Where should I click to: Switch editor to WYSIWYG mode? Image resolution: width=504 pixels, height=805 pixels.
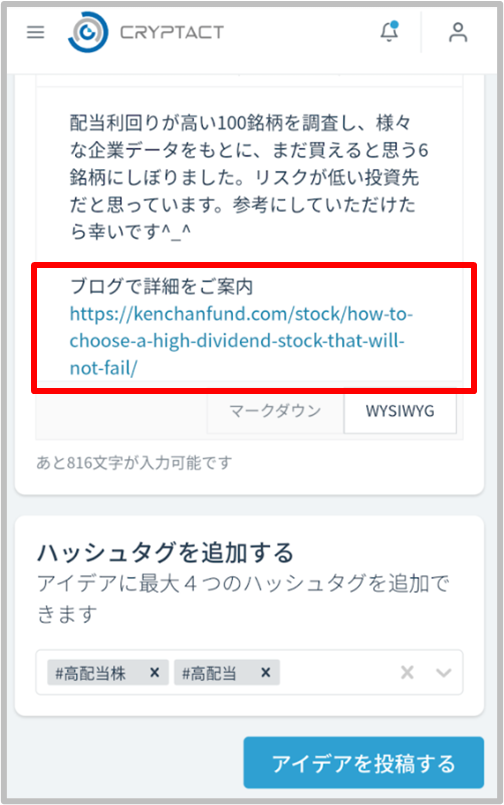pos(400,411)
